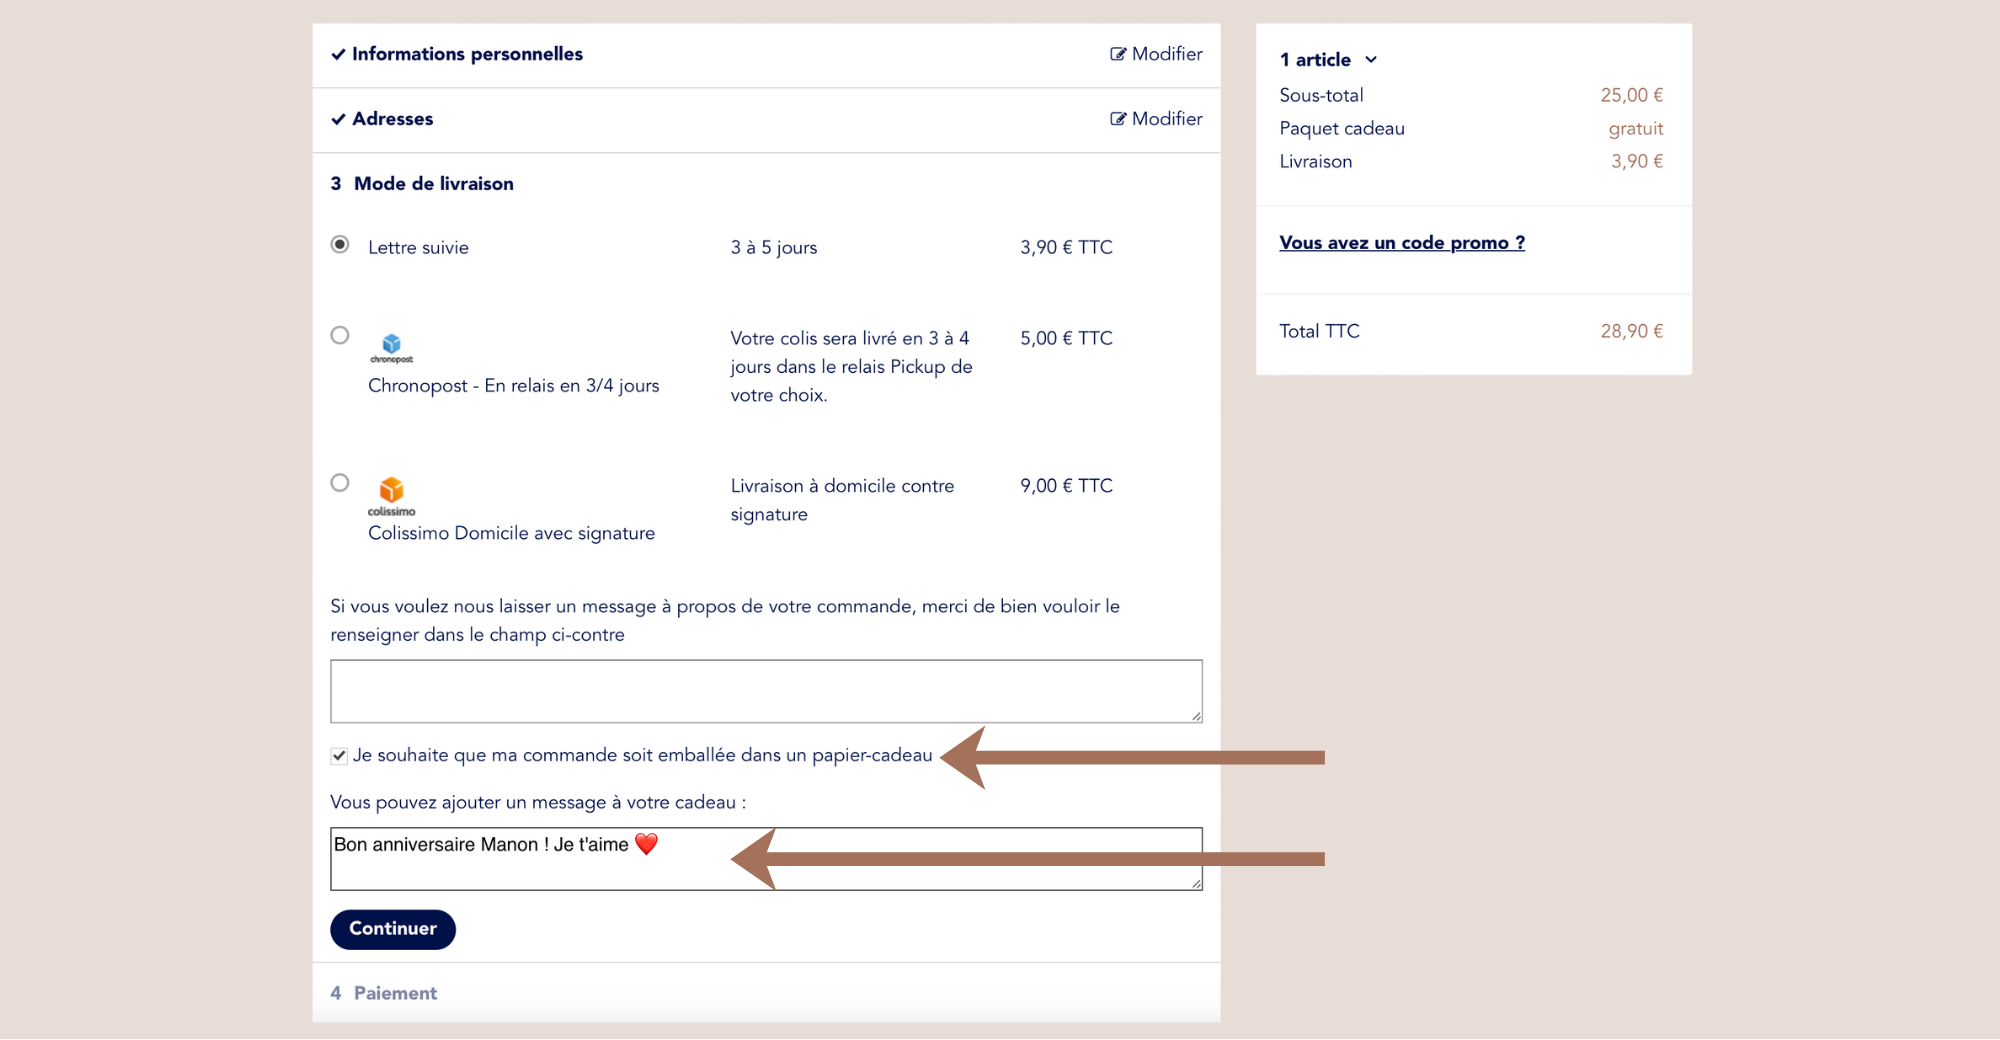Image resolution: width=2000 pixels, height=1040 pixels.
Task: Select Lettre suivie delivery option
Action: pyautogui.click(x=340, y=245)
